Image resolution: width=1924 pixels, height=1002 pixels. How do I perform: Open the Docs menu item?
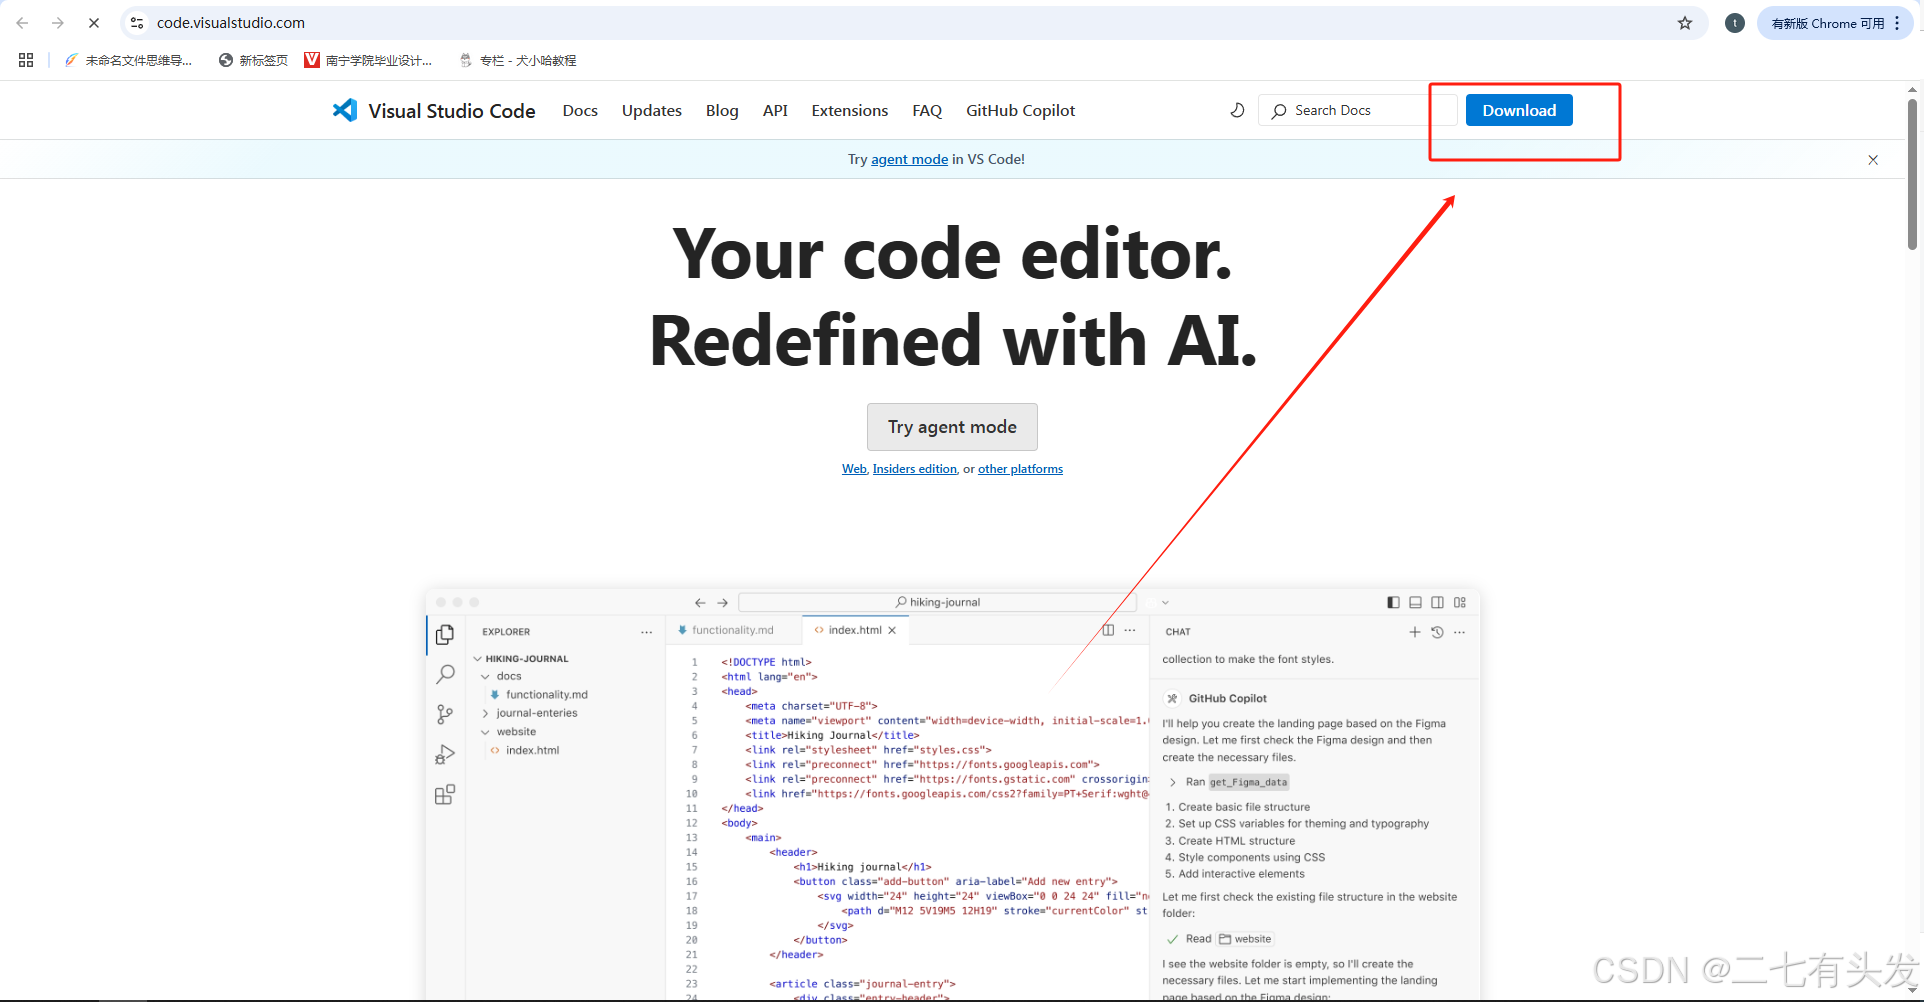coord(580,110)
